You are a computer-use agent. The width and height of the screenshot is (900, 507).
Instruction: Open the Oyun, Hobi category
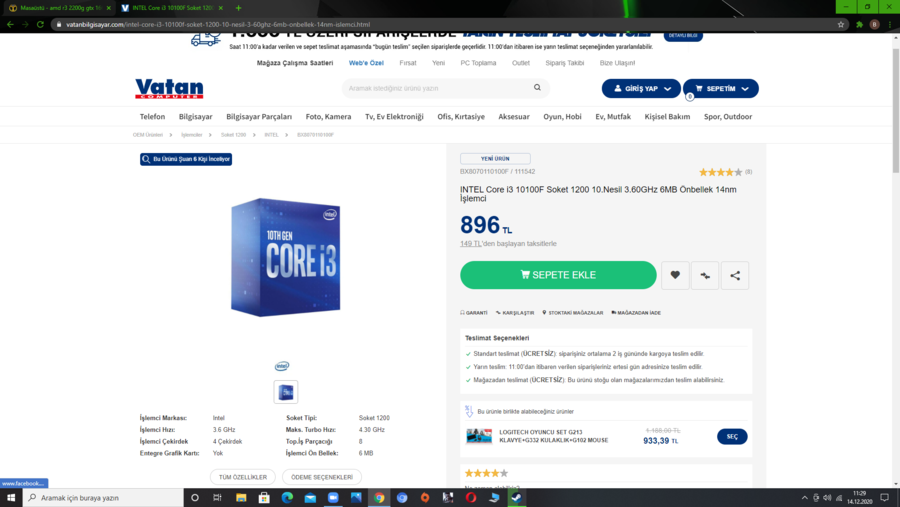562,117
